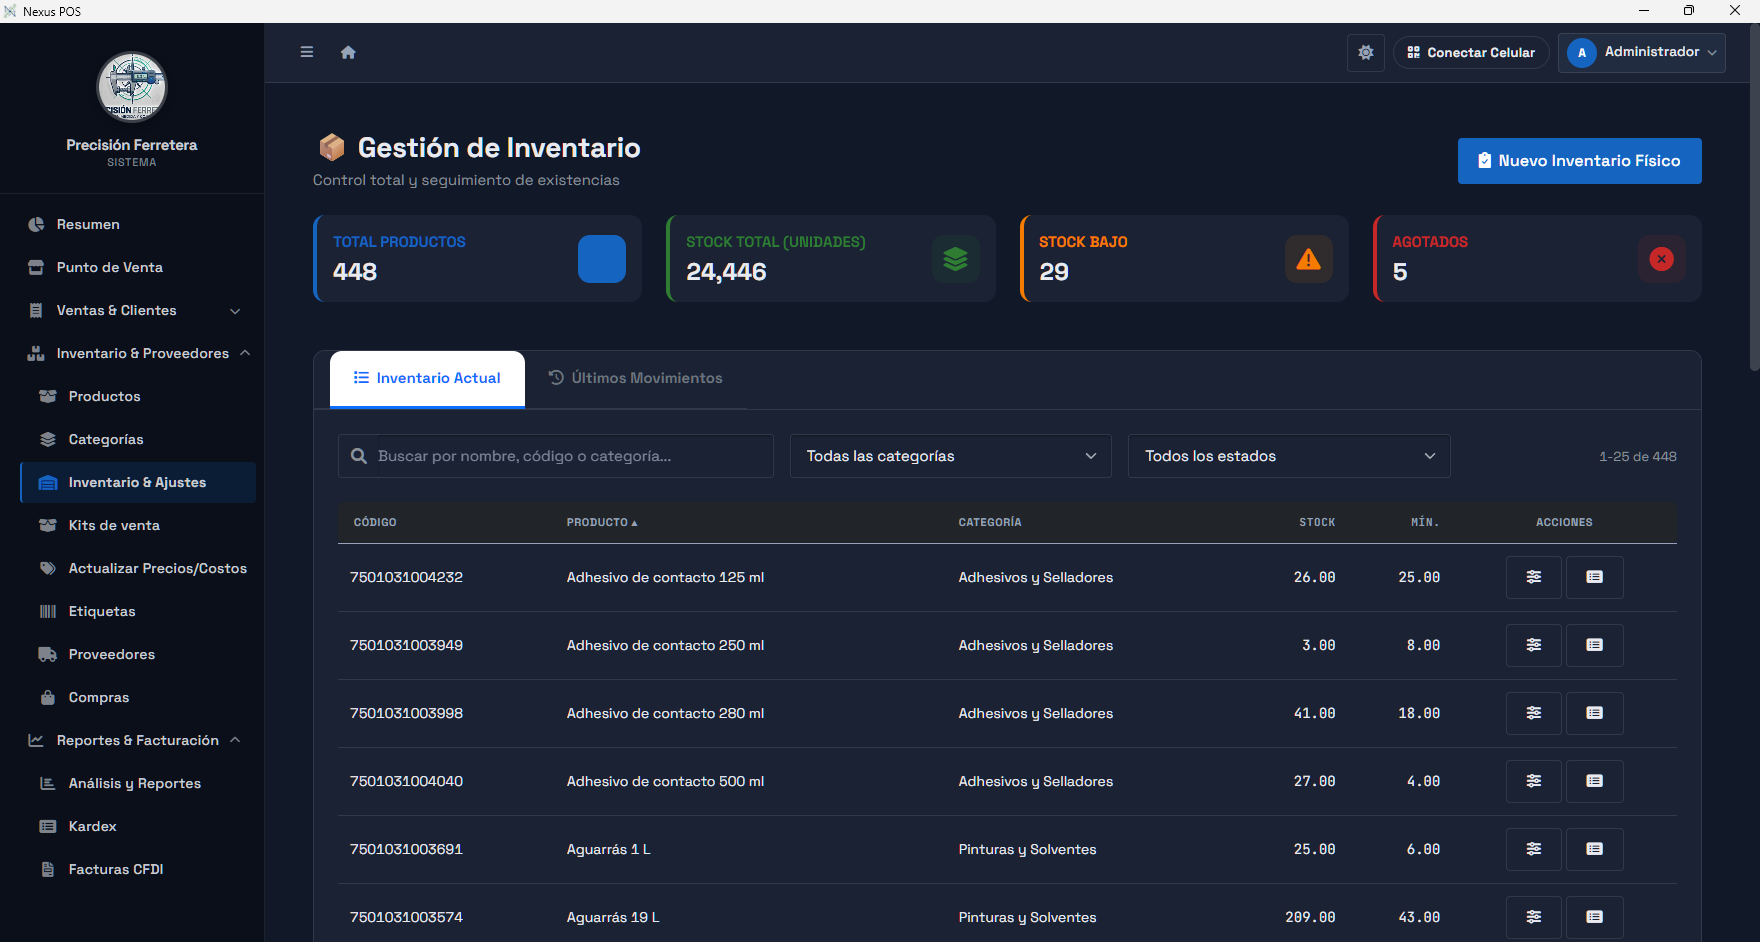This screenshot has width=1760, height=942.
Task: Click the Etiquetas barcode icon
Action: coord(47,611)
